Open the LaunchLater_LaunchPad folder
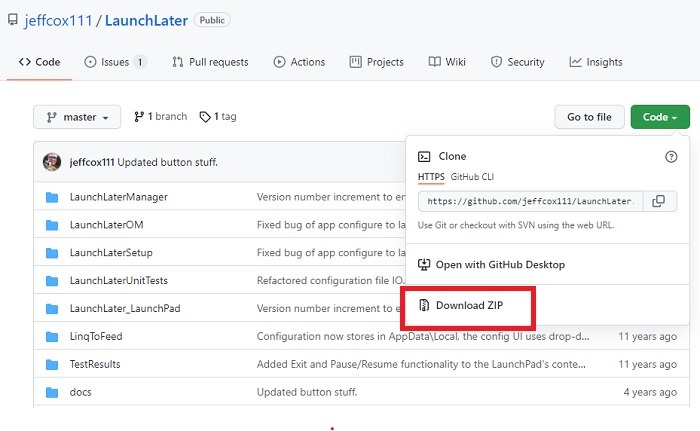Viewport: 700px width, 431px height. point(125,308)
